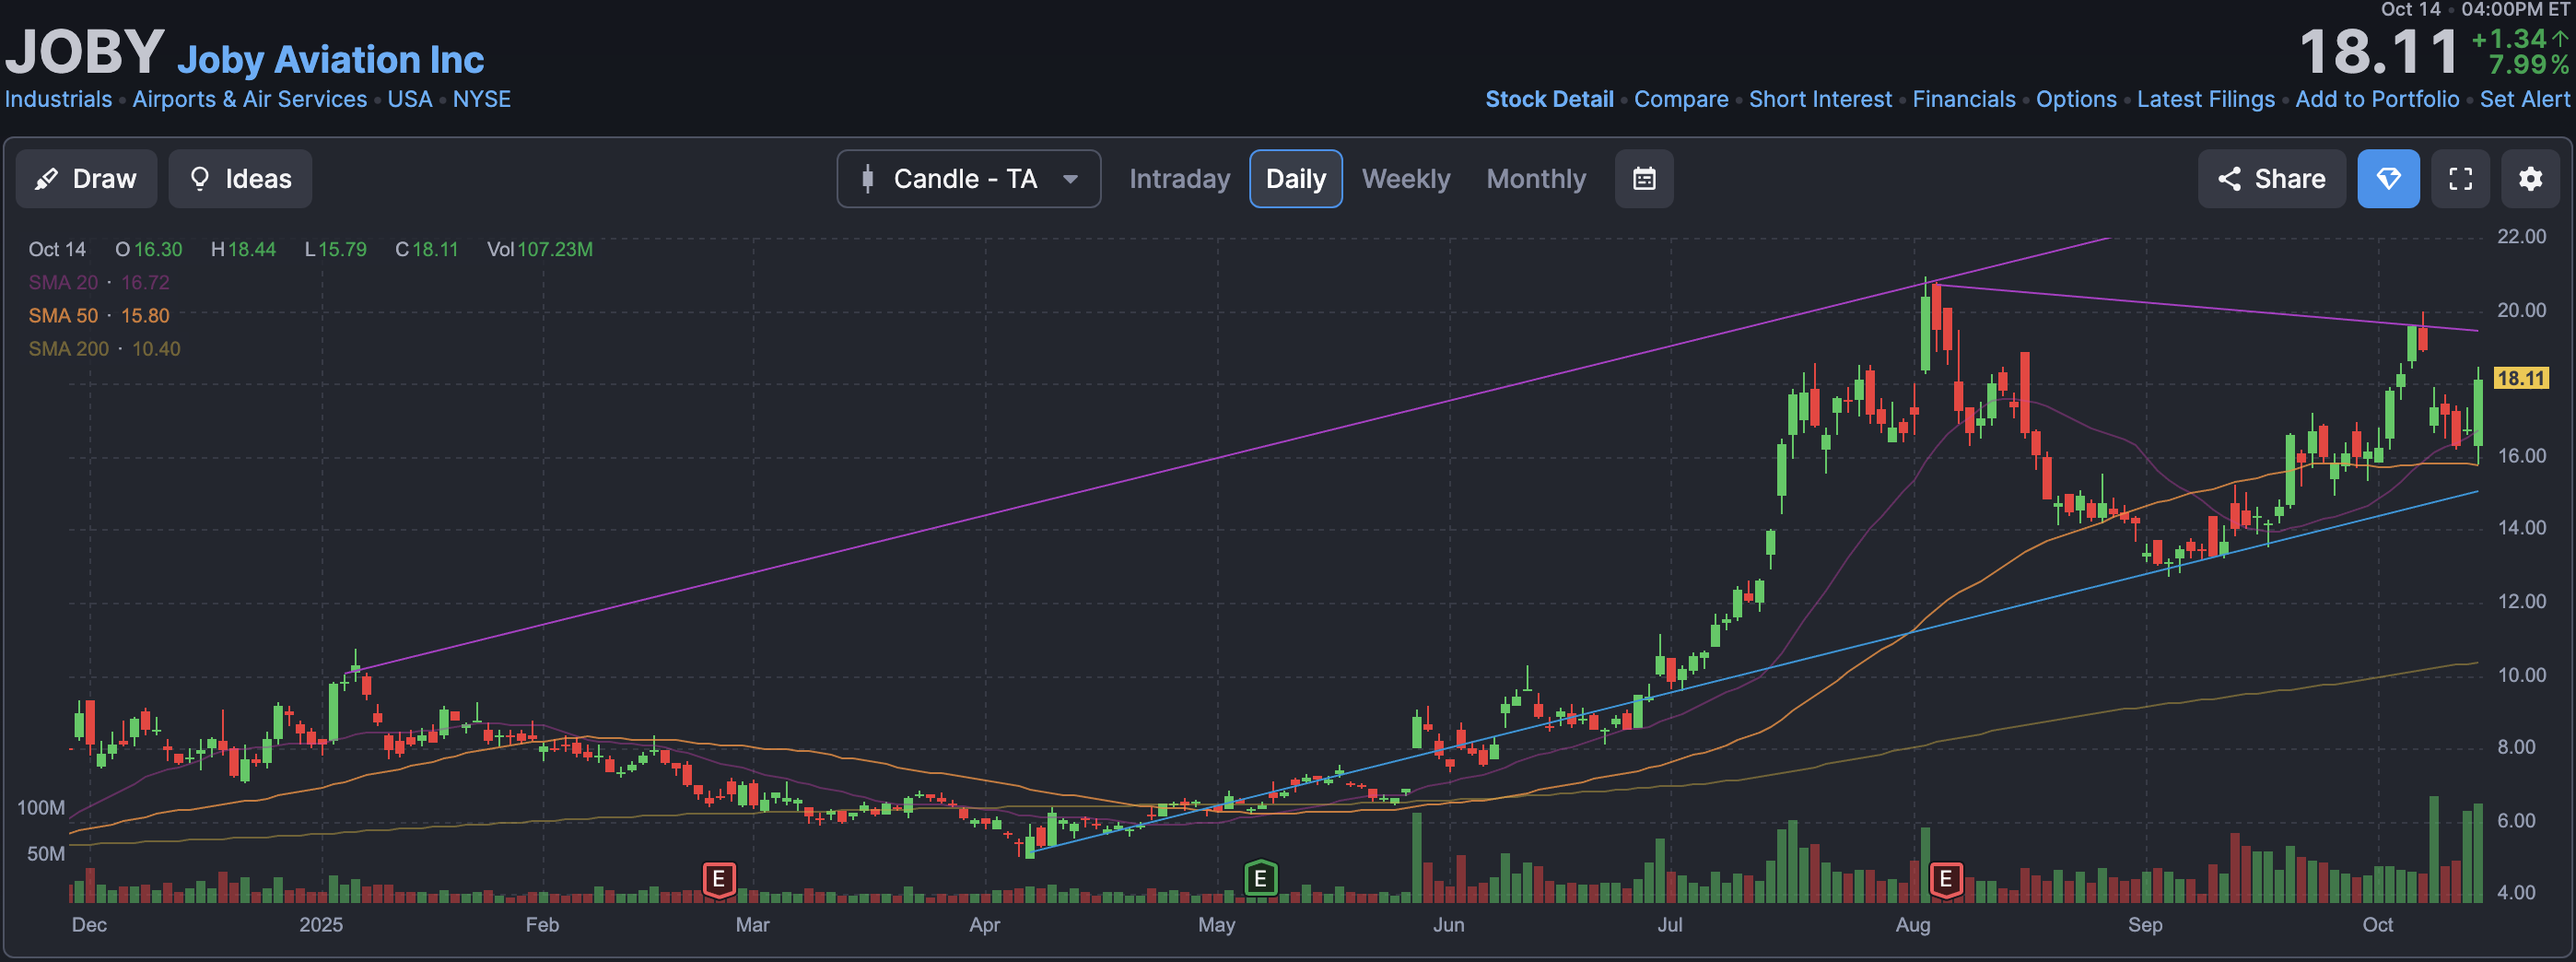Enter fullscreen chart mode
The height and width of the screenshot is (962, 2576).
pyautogui.click(x=2460, y=179)
